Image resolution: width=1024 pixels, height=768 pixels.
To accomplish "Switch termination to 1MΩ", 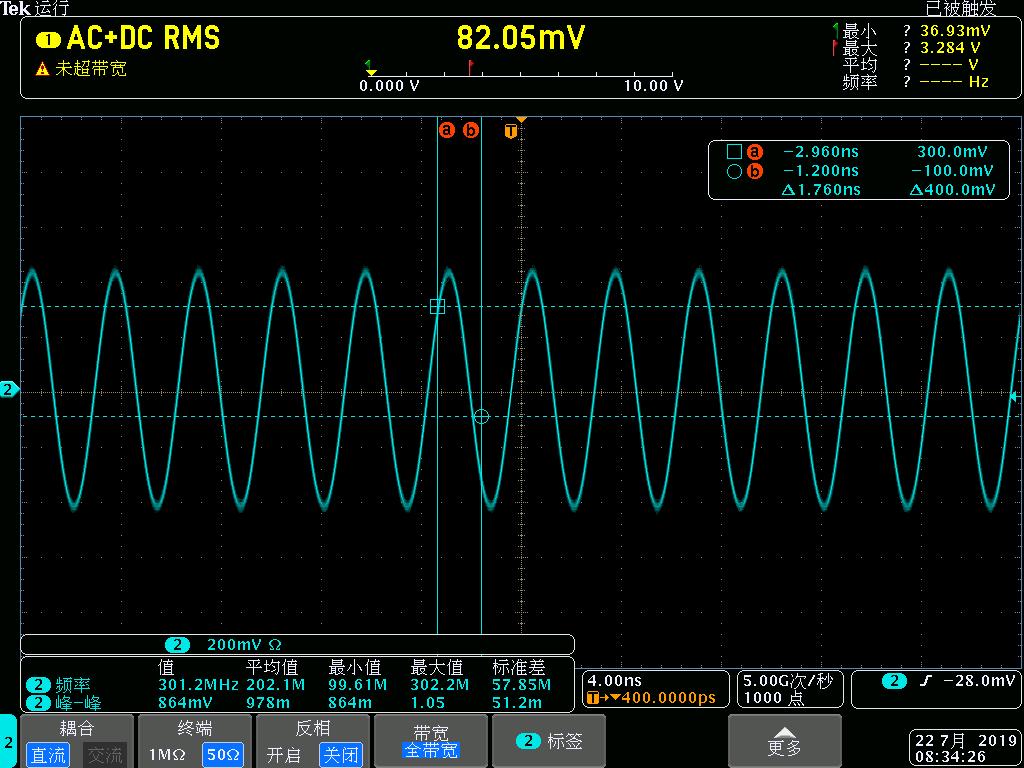I will point(167,755).
